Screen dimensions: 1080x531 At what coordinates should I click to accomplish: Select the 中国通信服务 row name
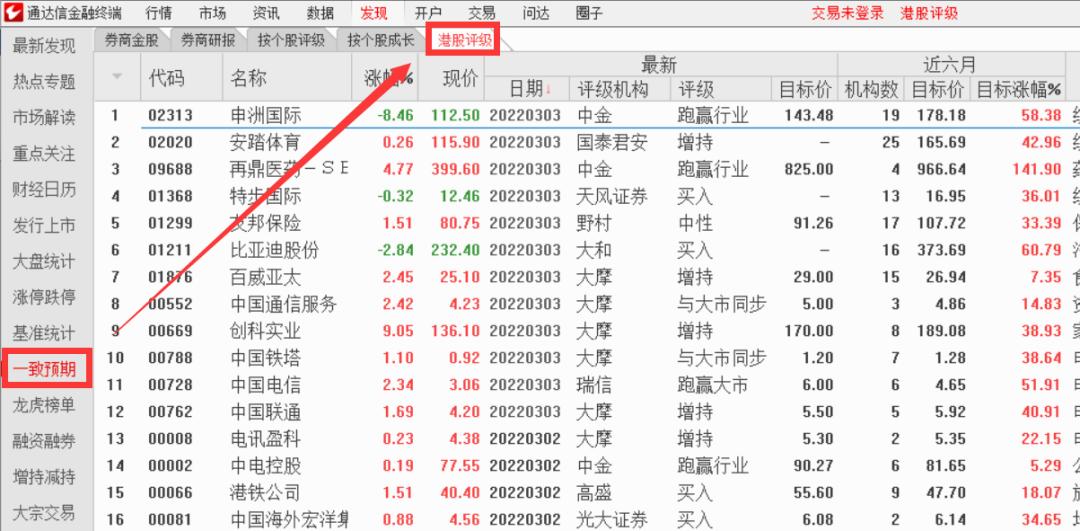click(283, 304)
